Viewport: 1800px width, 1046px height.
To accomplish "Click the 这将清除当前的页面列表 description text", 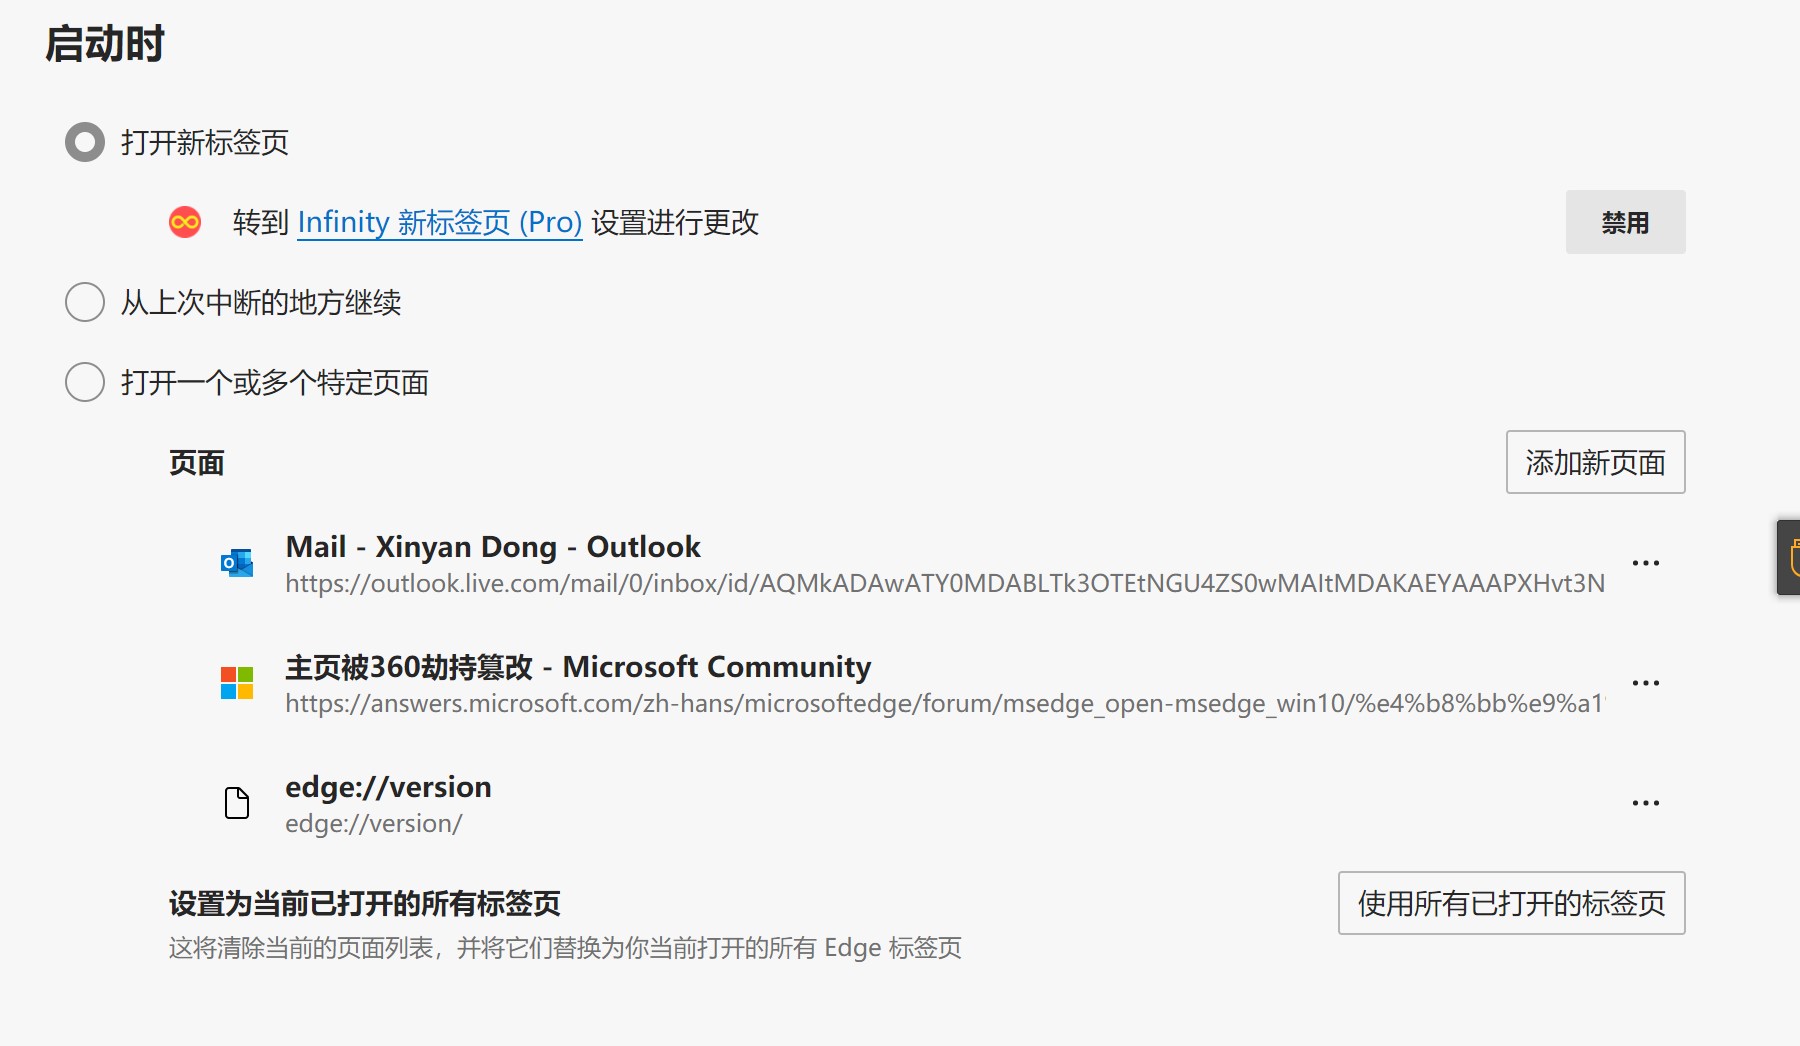I will (565, 947).
